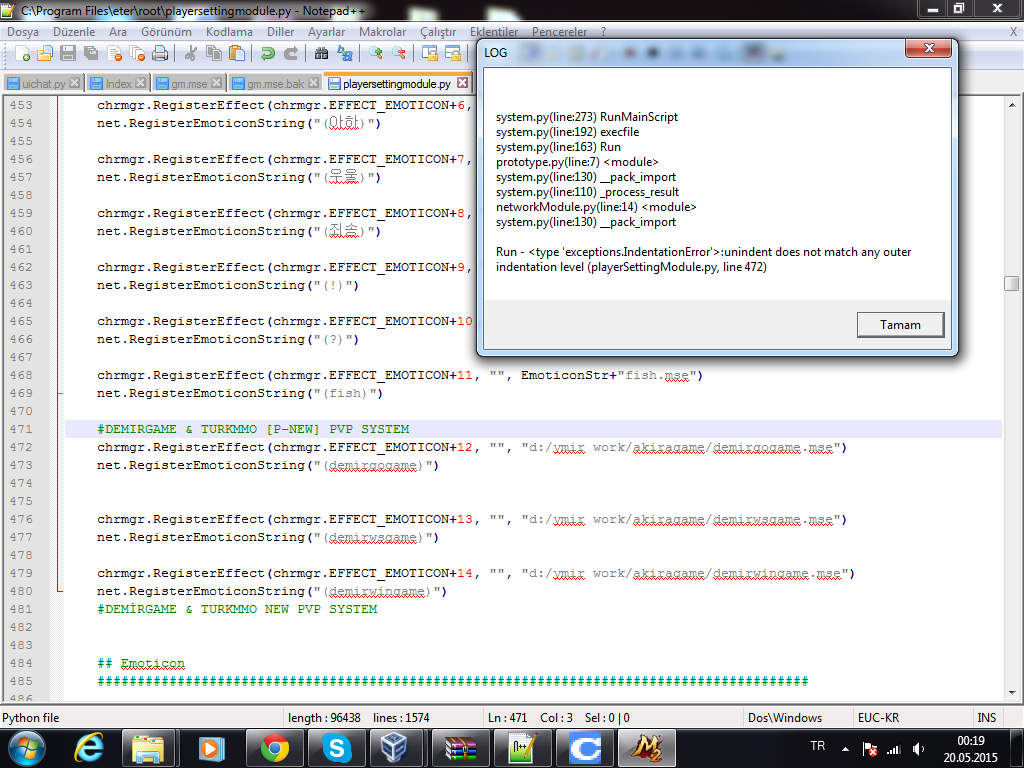The height and width of the screenshot is (768, 1024).
Task: Click the Save All toolbar icon
Action: pyautogui.click(x=91, y=54)
